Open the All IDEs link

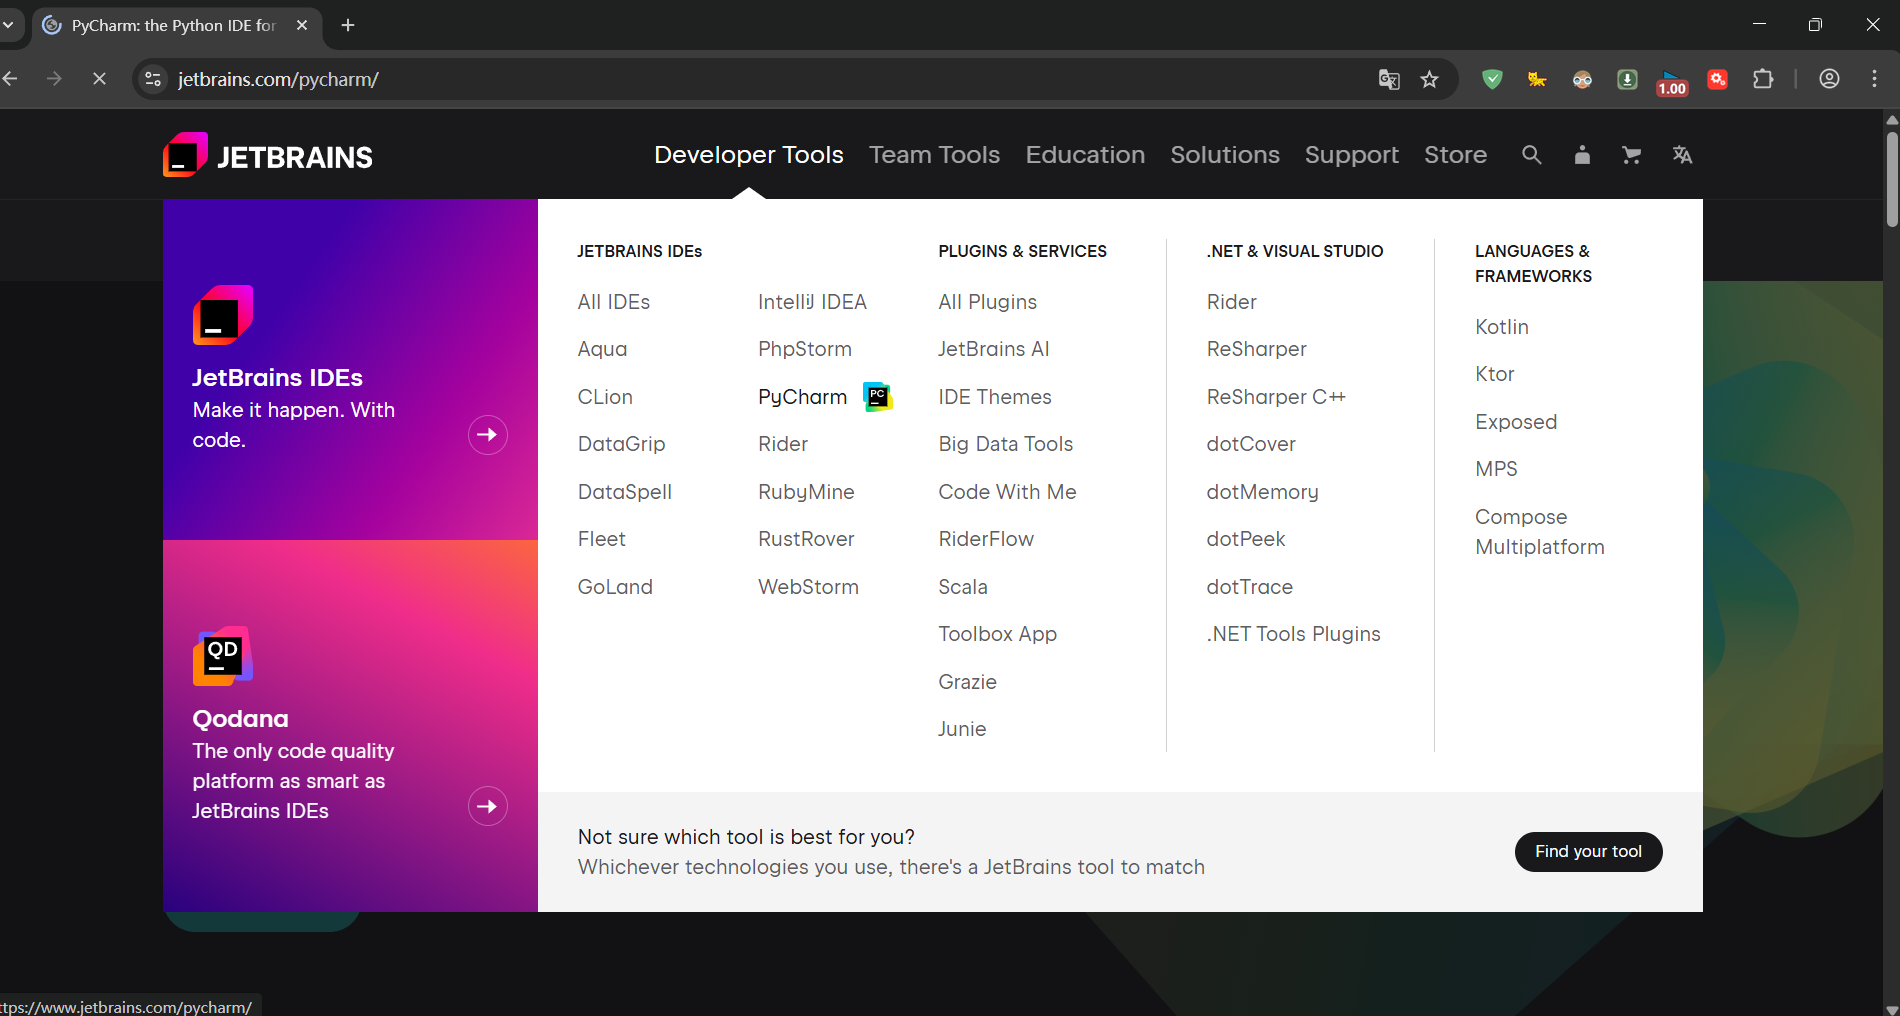[614, 302]
